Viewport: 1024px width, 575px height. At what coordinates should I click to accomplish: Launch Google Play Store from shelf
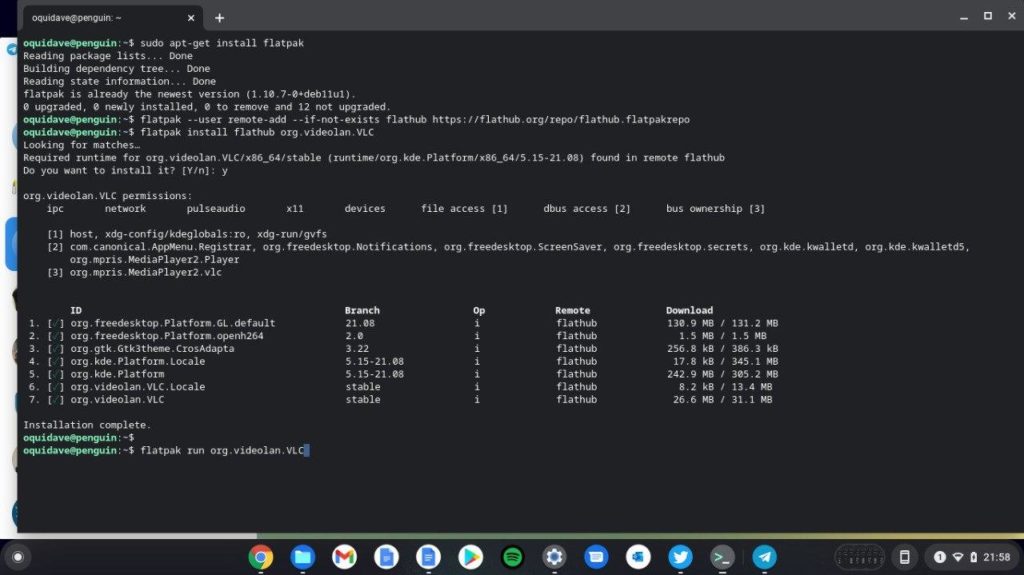pyautogui.click(x=470, y=557)
